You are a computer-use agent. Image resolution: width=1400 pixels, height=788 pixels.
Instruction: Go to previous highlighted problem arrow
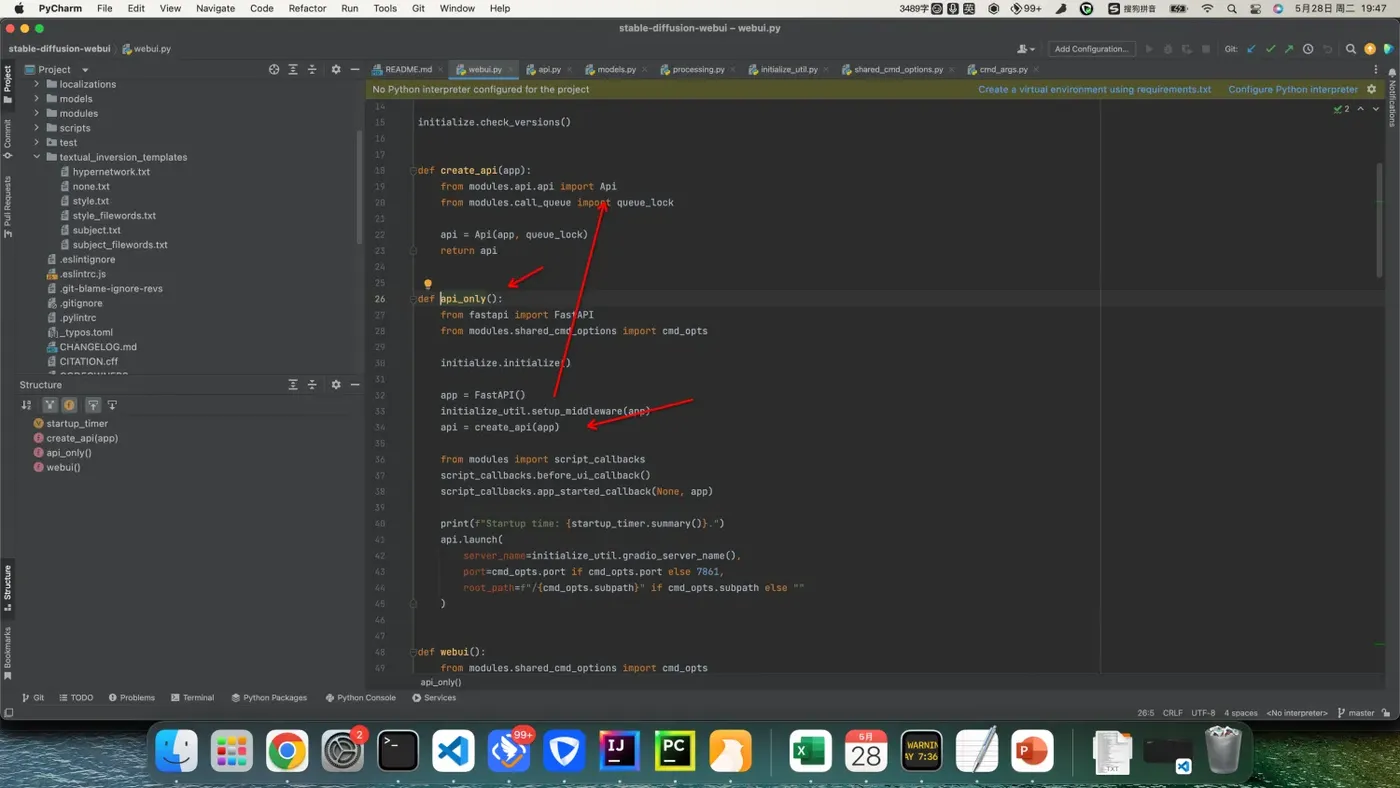click(x=1360, y=108)
